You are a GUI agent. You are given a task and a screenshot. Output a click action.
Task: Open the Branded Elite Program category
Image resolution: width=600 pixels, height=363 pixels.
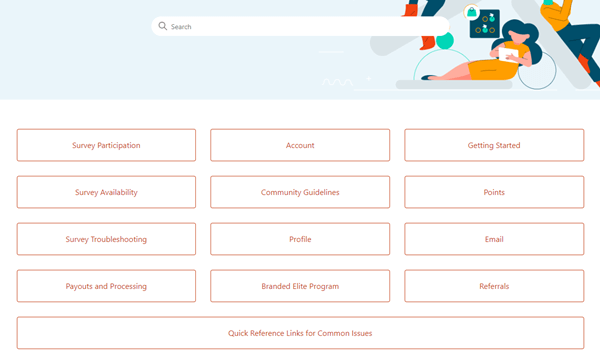click(300, 286)
